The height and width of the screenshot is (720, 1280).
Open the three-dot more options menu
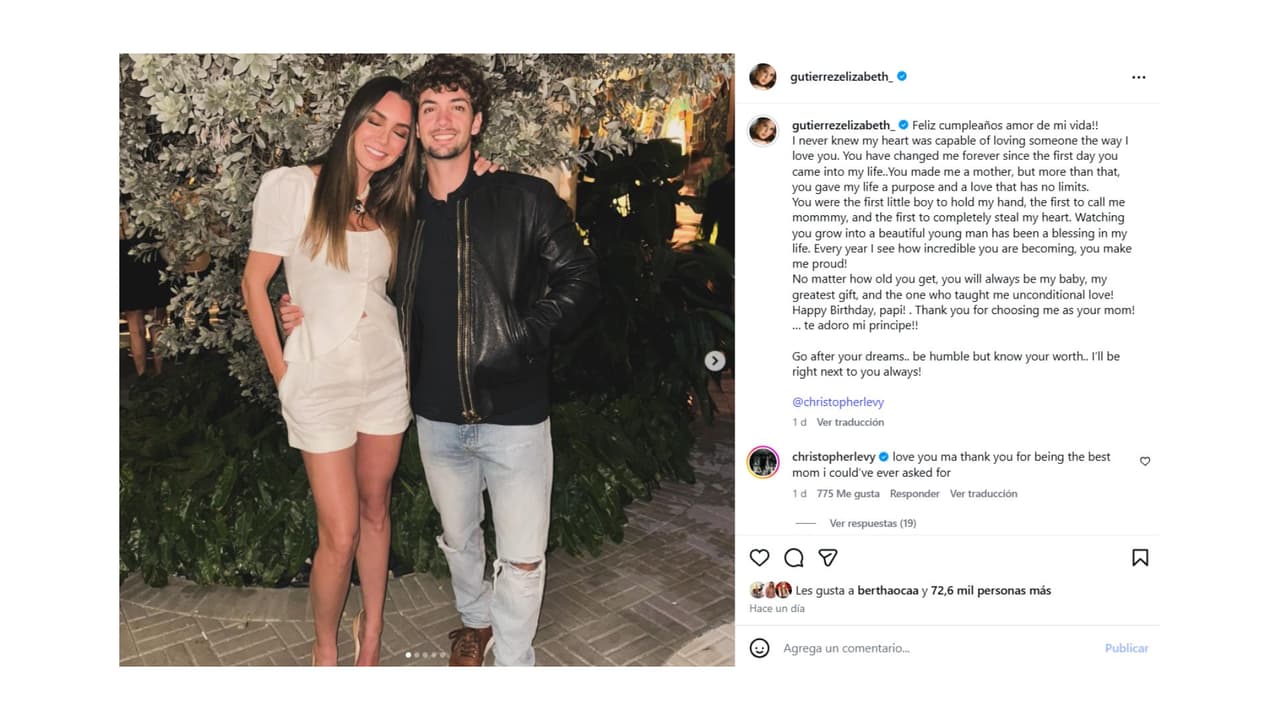pyautogui.click(x=1138, y=77)
